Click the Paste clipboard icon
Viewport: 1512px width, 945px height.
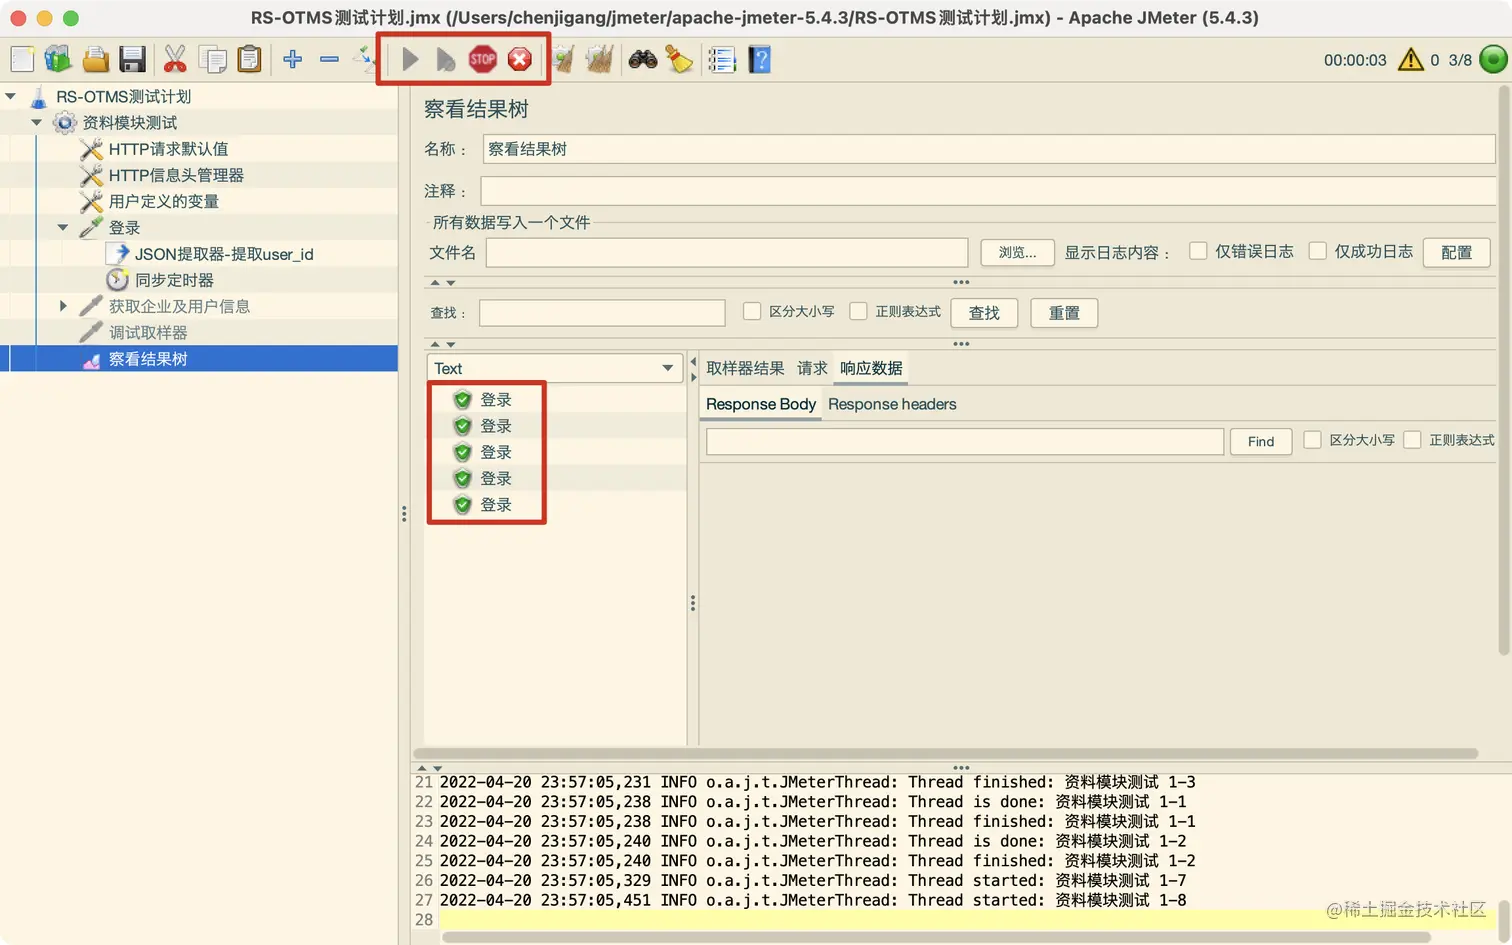pyautogui.click(x=249, y=60)
